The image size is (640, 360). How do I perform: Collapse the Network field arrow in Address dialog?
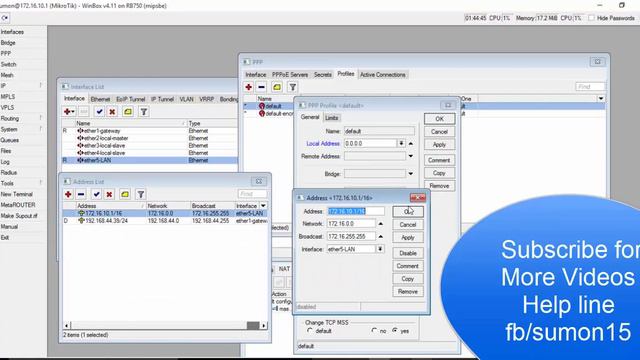[380, 224]
